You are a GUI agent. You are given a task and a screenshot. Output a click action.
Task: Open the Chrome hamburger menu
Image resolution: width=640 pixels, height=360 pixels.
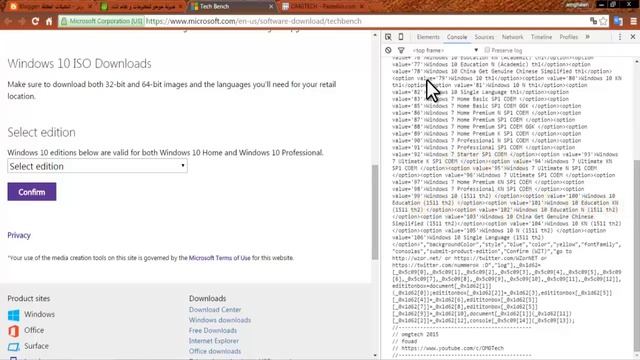[x=633, y=21]
